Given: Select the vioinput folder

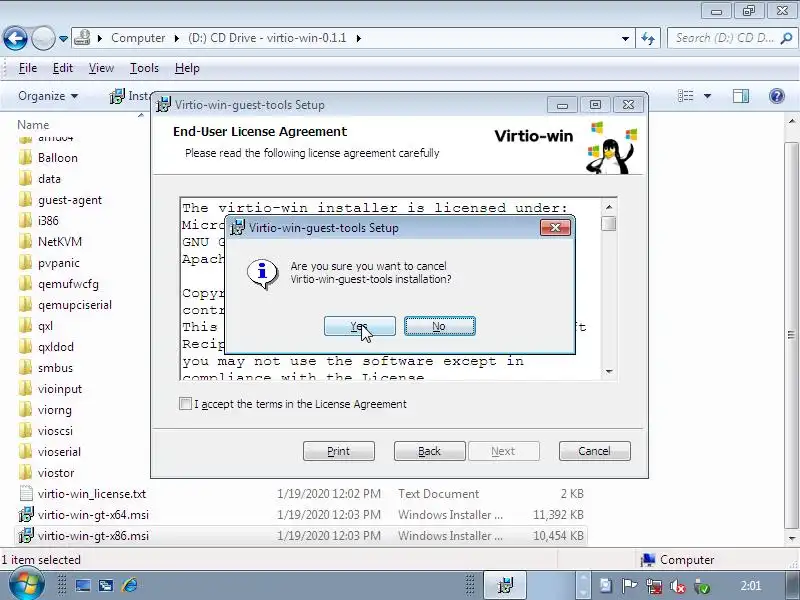Looking at the screenshot, I should (60, 389).
